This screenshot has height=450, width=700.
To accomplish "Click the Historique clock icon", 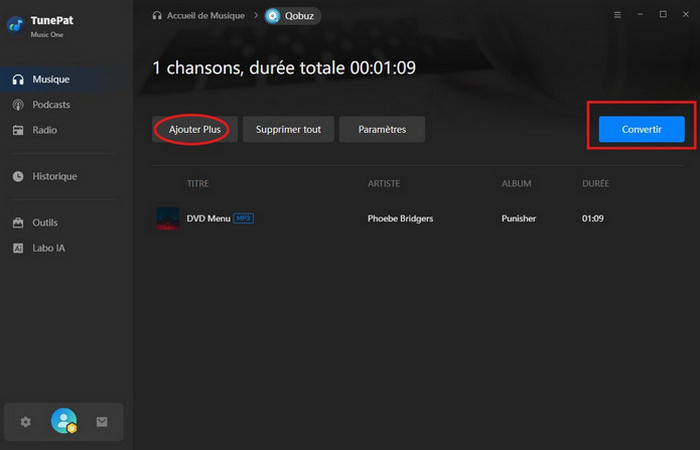I will click(18, 176).
